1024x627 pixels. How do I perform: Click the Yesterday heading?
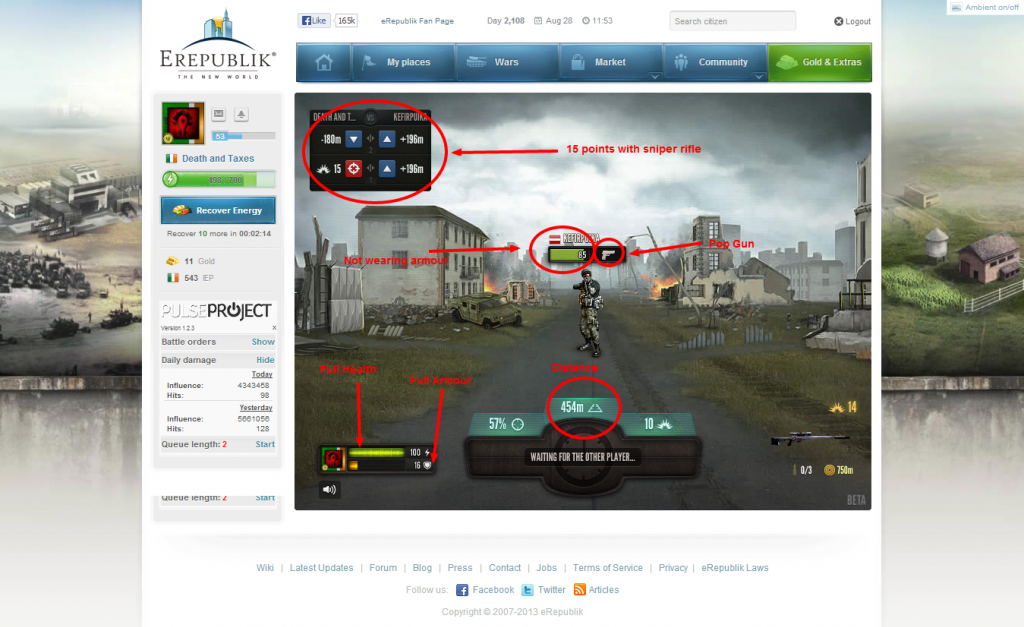[x=255, y=408]
